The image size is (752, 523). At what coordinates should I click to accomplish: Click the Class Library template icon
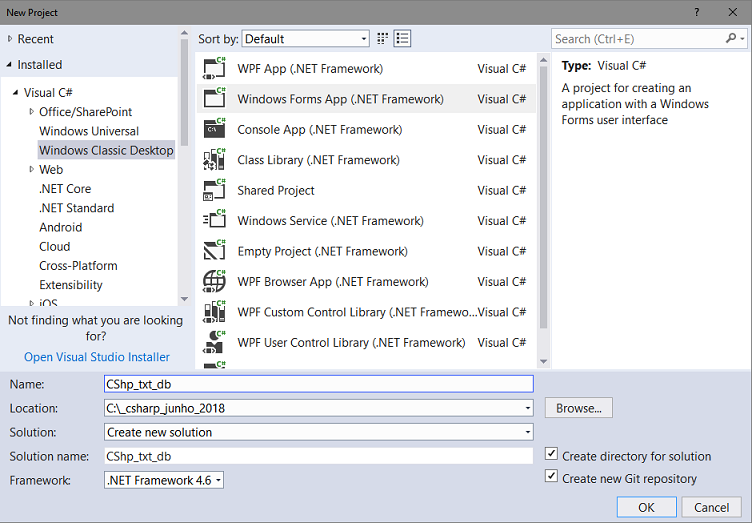tap(214, 160)
